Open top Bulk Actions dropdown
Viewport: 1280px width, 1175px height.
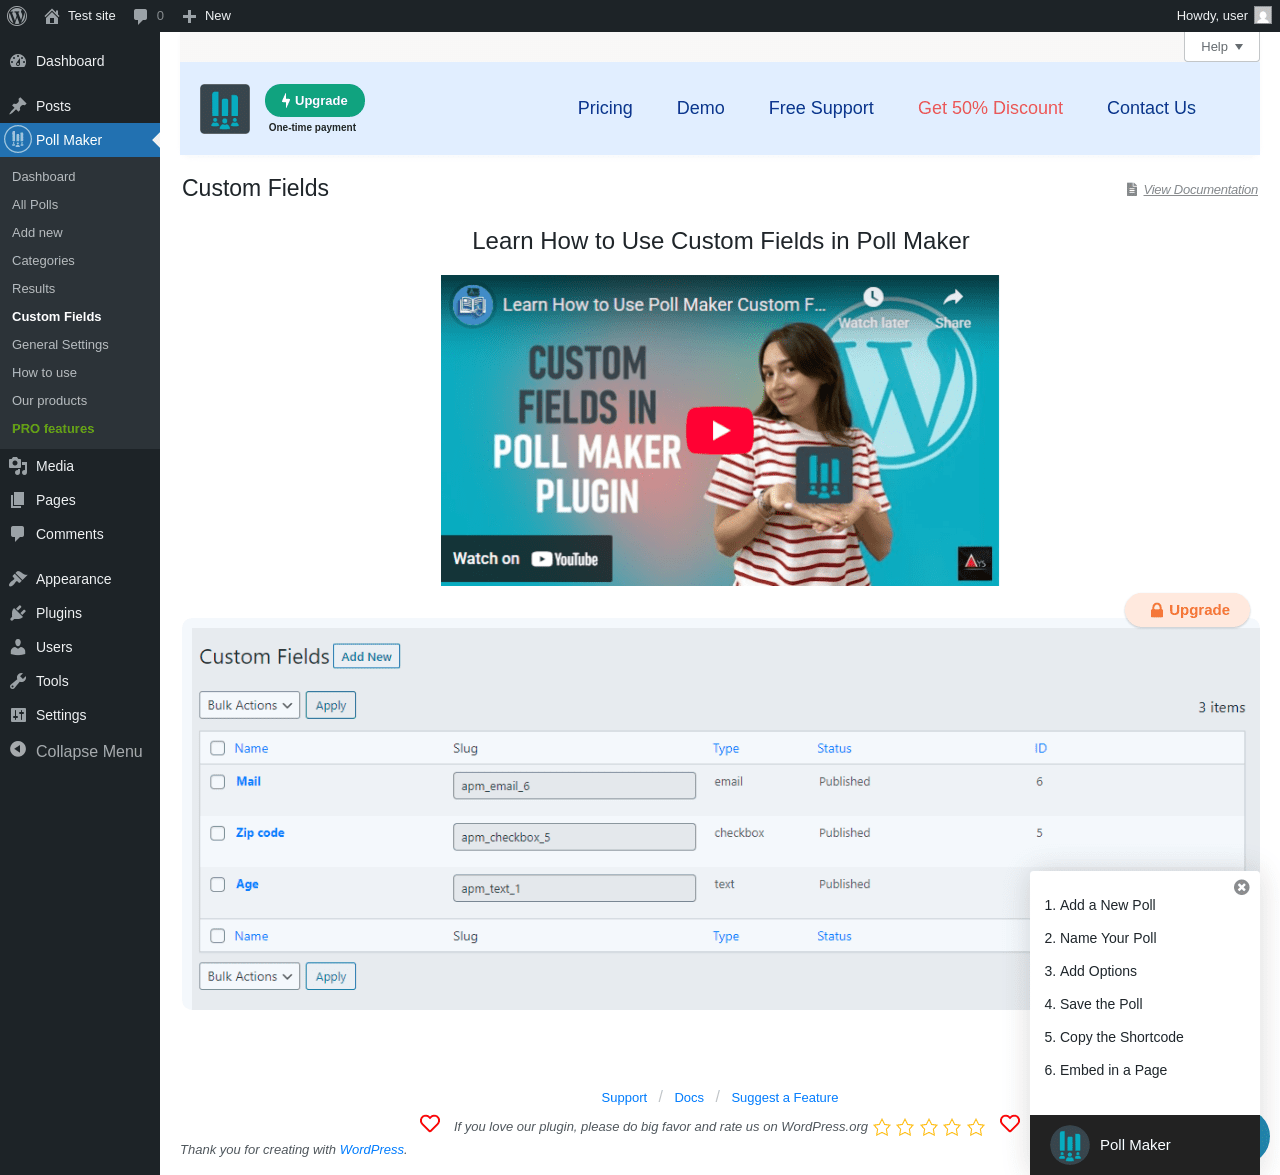(x=250, y=705)
